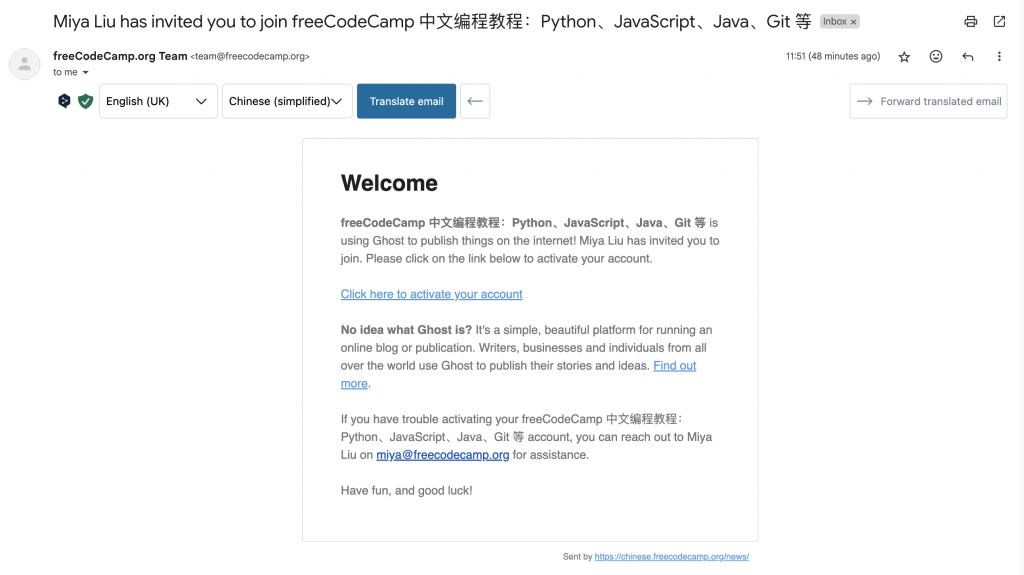The width and height of the screenshot is (1024, 575).
Task: Print this email with the printer icon
Action: click(x=970, y=22)
